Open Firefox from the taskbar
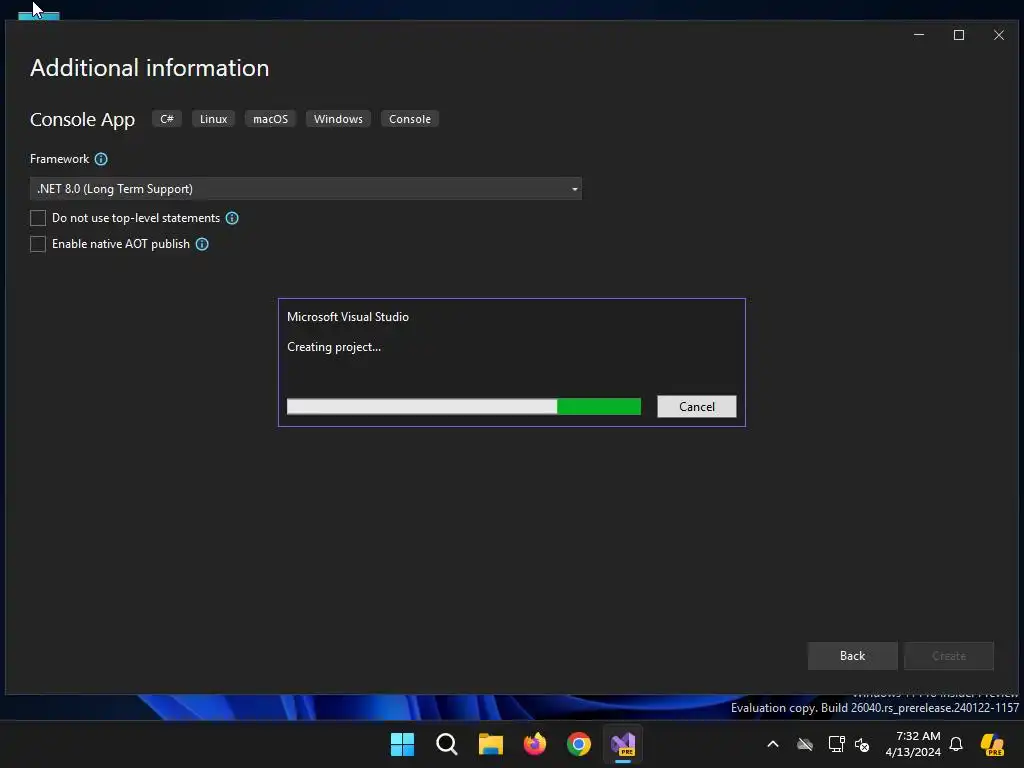1024x768 pixels. pos(535,744)
